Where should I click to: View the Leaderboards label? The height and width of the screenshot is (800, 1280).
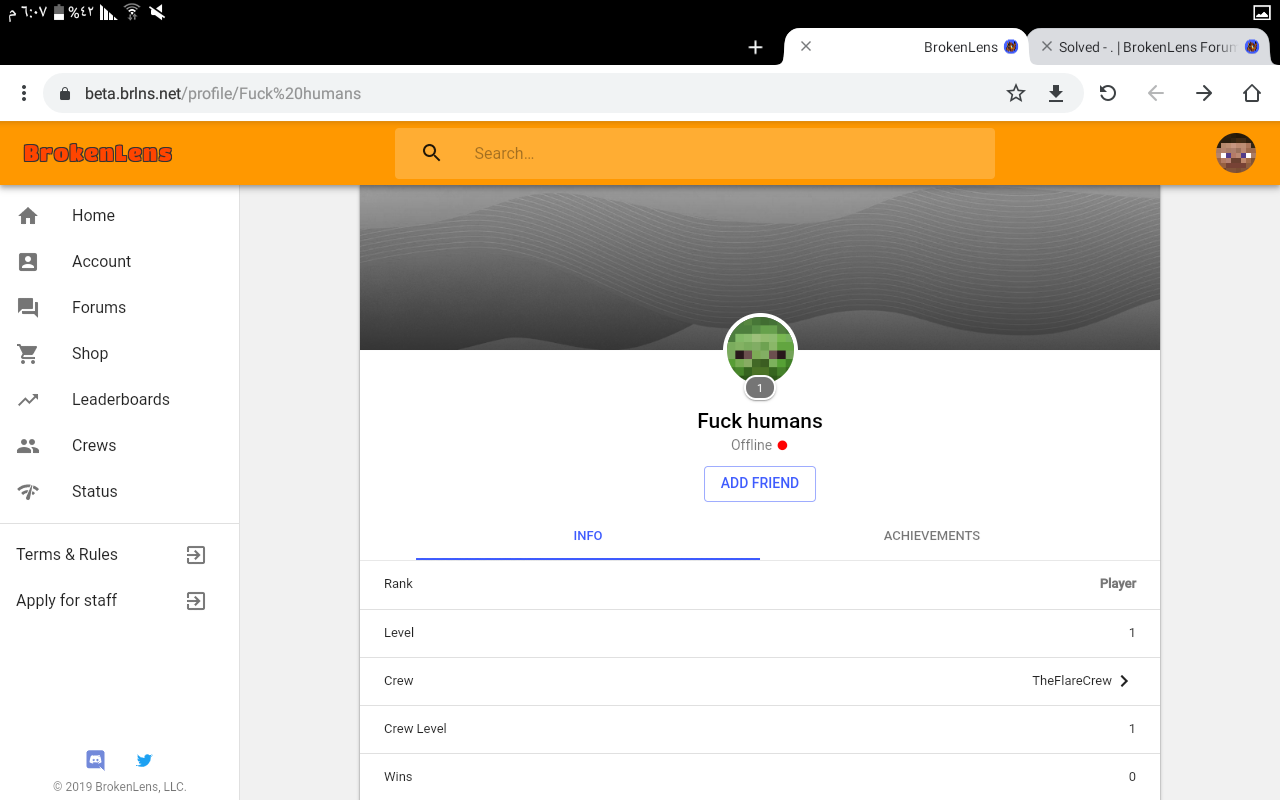tap(121, 399)
